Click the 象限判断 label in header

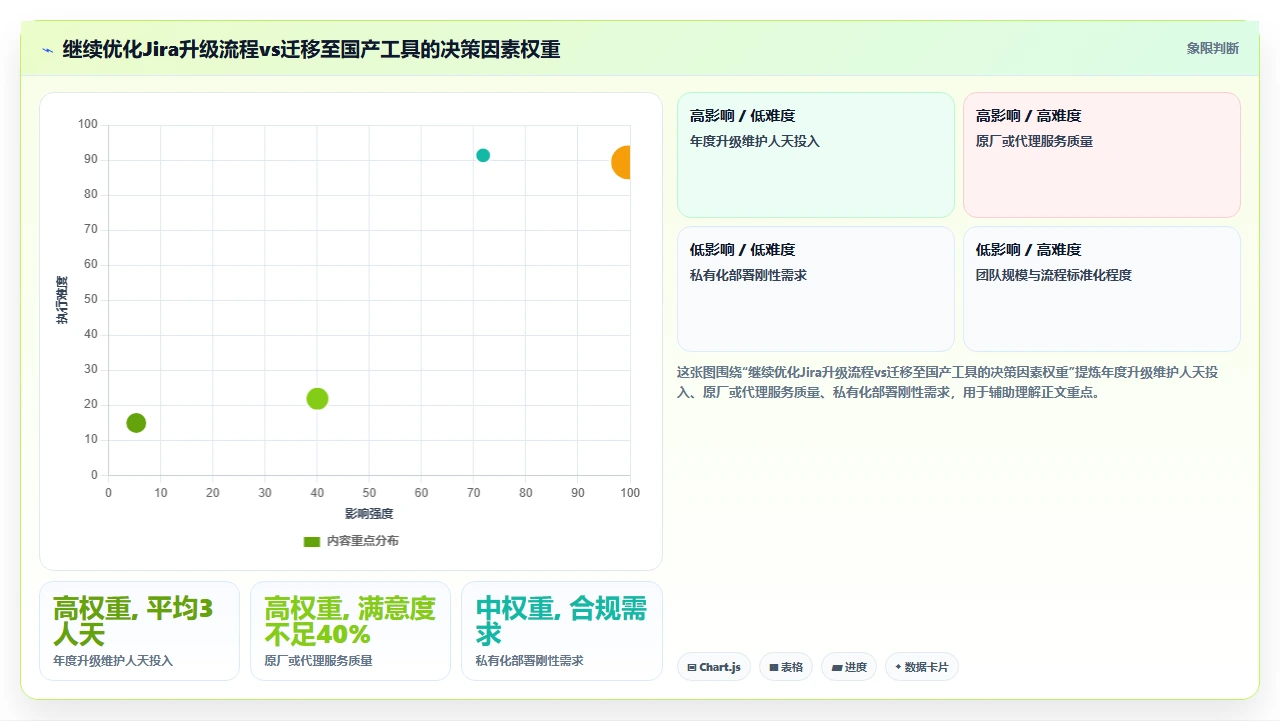(x=1212, y=48)
